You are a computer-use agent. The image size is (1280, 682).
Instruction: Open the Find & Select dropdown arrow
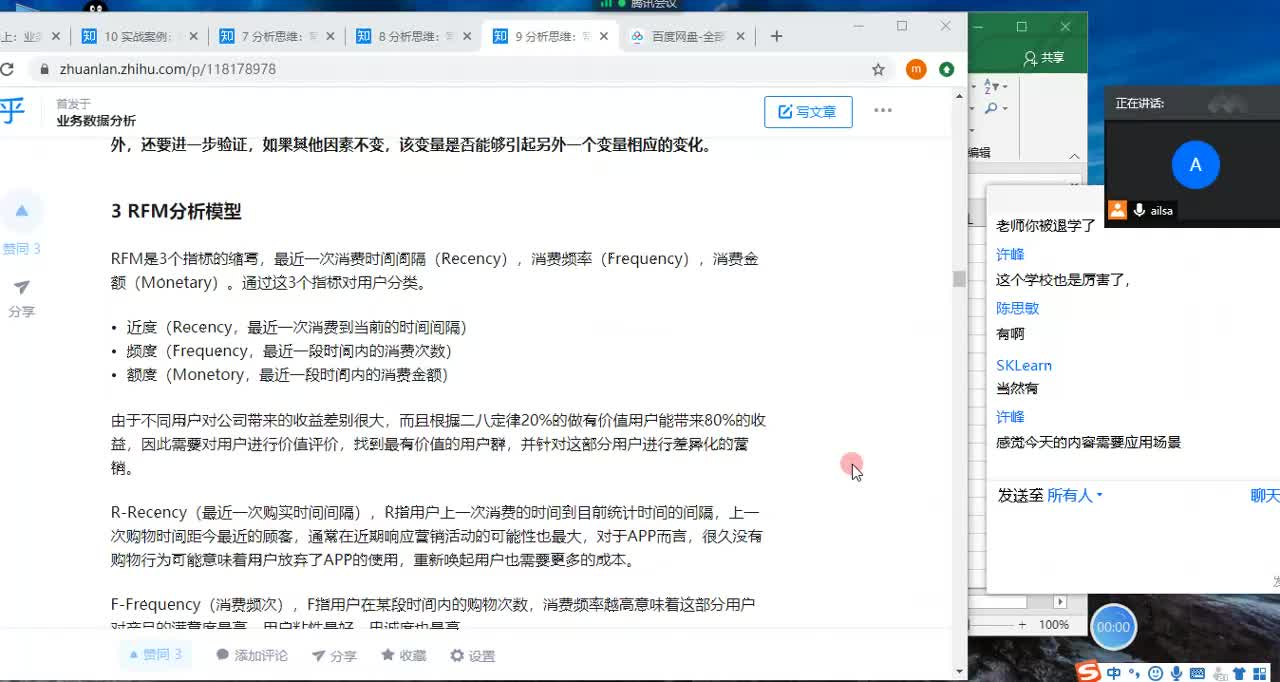coord(1006,109)
